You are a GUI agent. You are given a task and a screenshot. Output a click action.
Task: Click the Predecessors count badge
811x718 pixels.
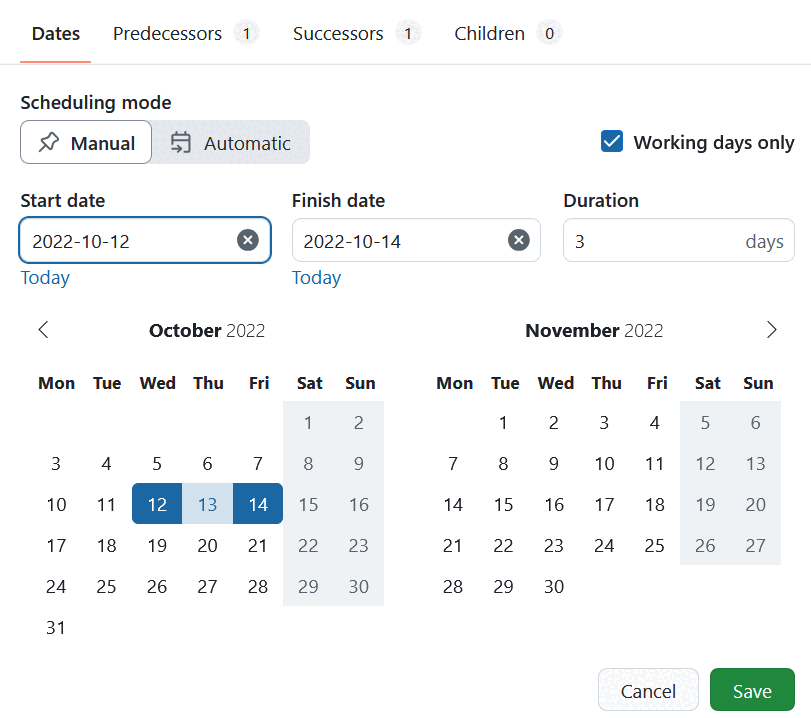pos(246,32)
